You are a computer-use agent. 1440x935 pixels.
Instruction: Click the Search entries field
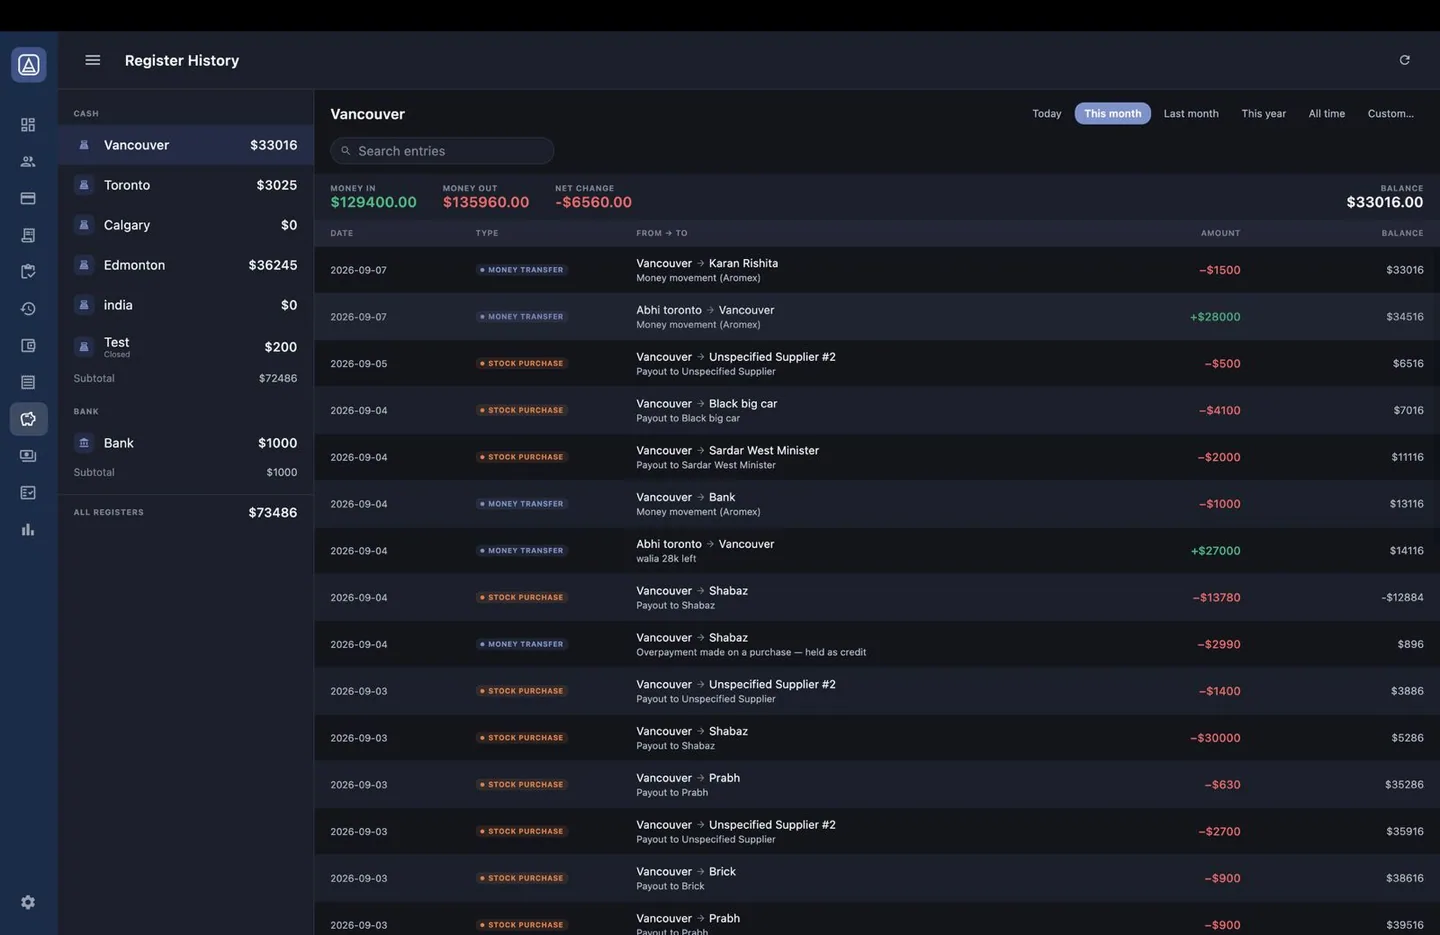442,151
